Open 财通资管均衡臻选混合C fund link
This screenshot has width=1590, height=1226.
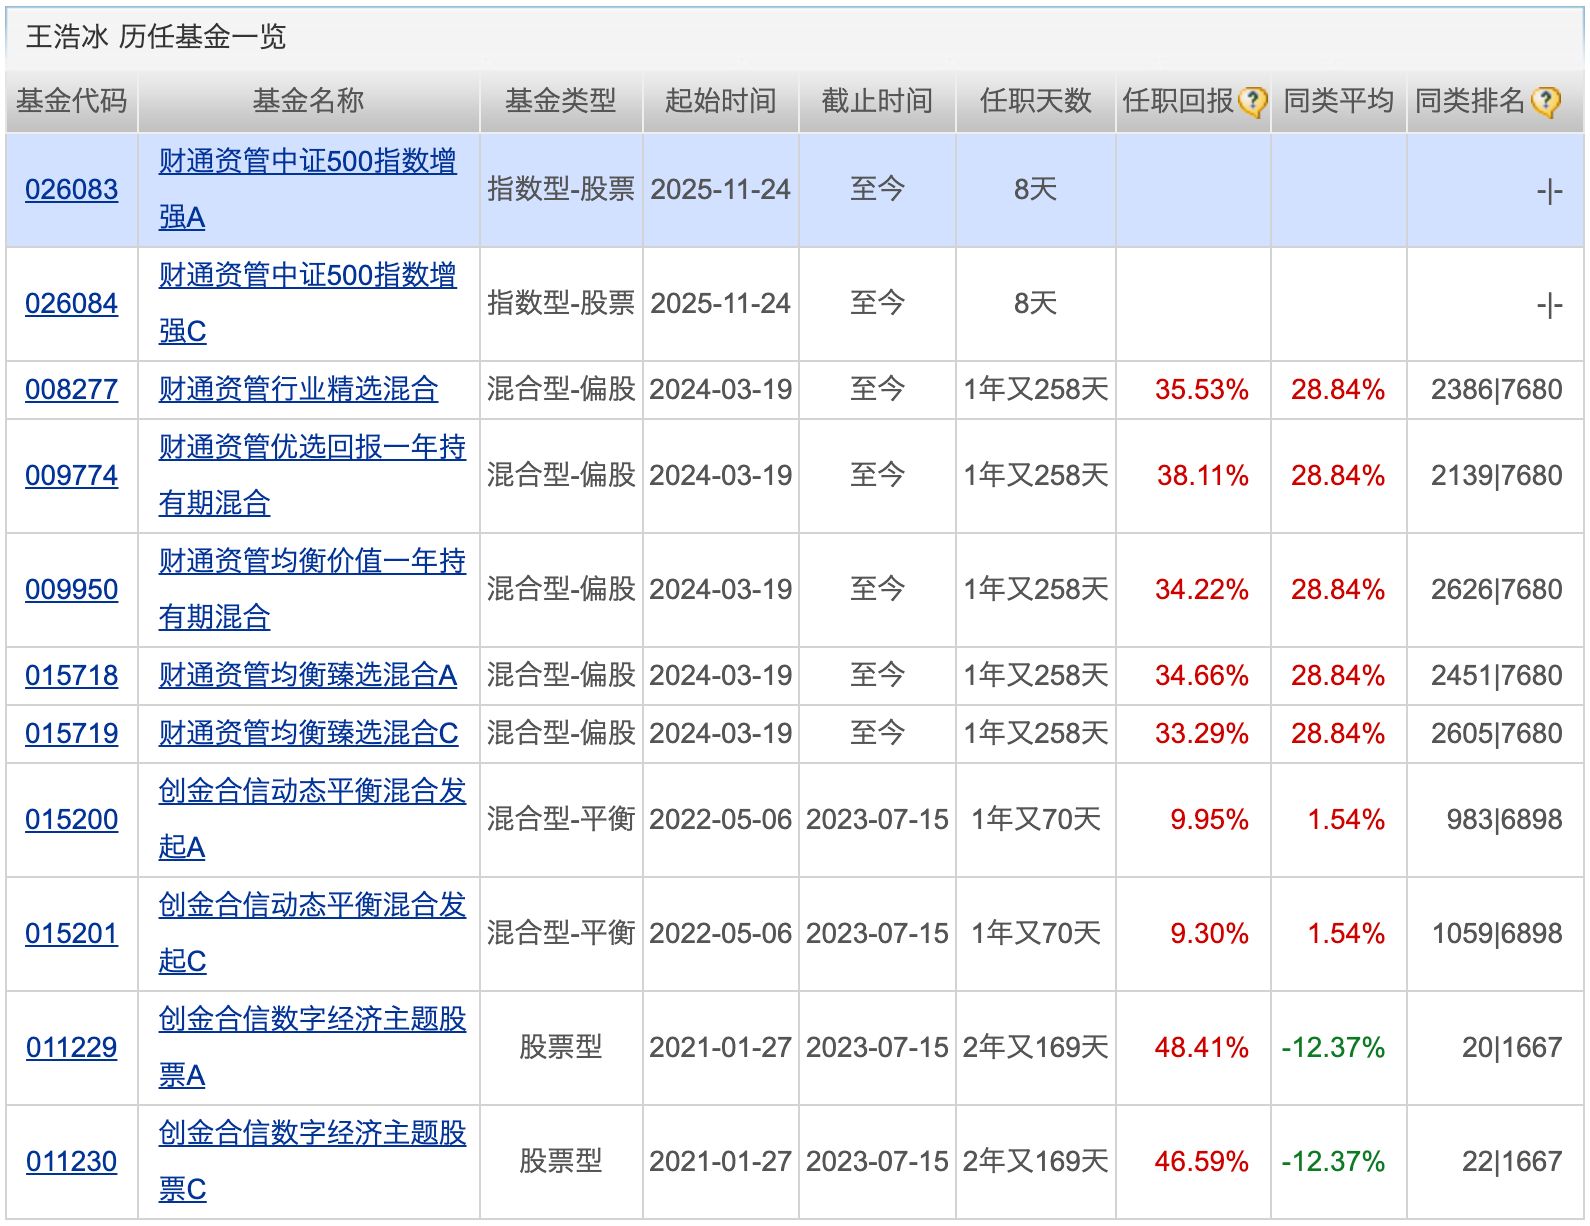pos(308,733)
